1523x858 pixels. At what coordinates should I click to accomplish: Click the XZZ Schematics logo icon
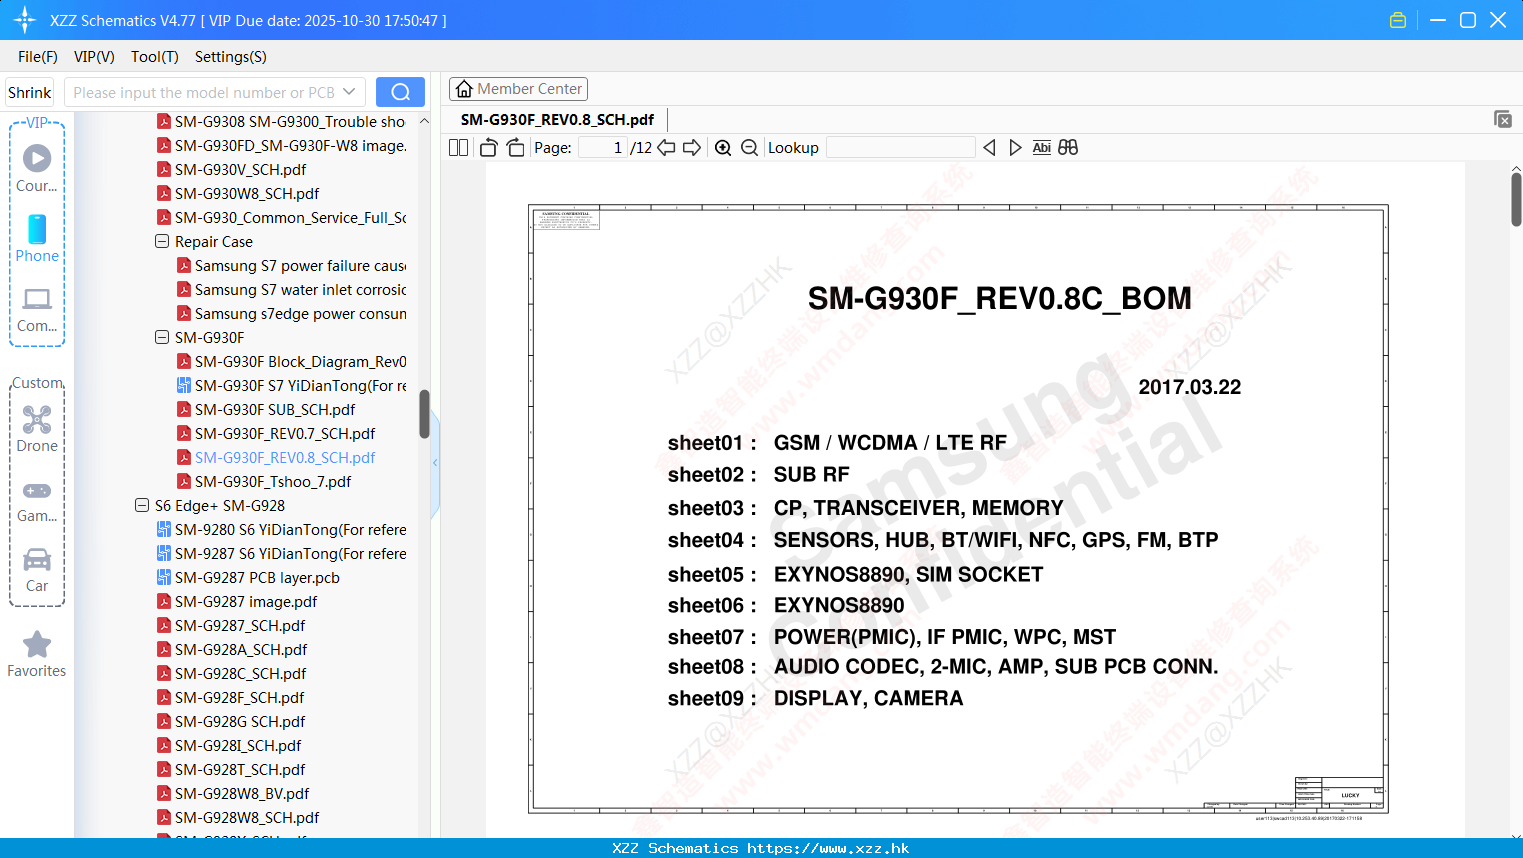(x=25, y=20)
